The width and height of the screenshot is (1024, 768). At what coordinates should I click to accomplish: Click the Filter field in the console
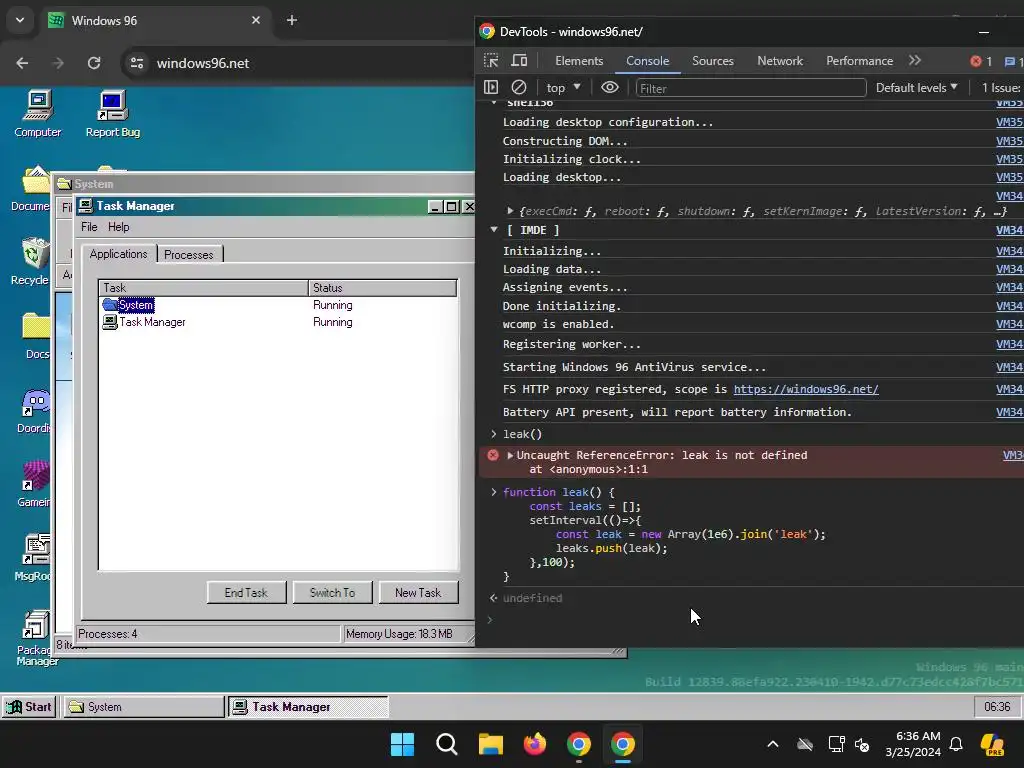click(751, 88)
